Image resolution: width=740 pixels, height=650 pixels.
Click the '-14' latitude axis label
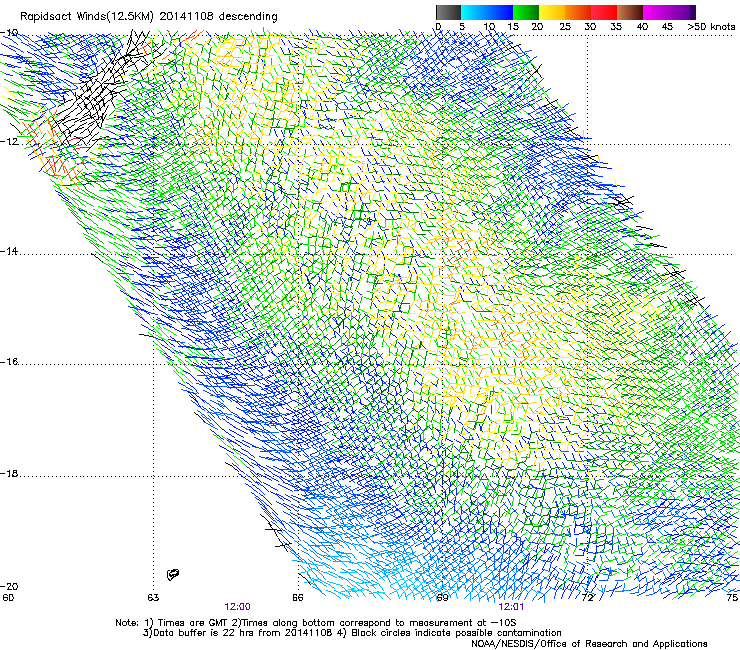point(9,251)
